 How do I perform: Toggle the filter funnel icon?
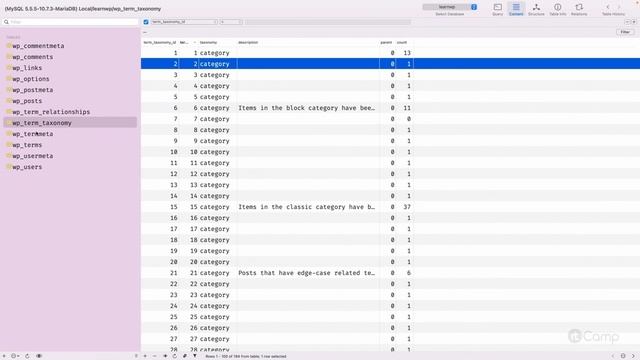click(x=195, y=356)
